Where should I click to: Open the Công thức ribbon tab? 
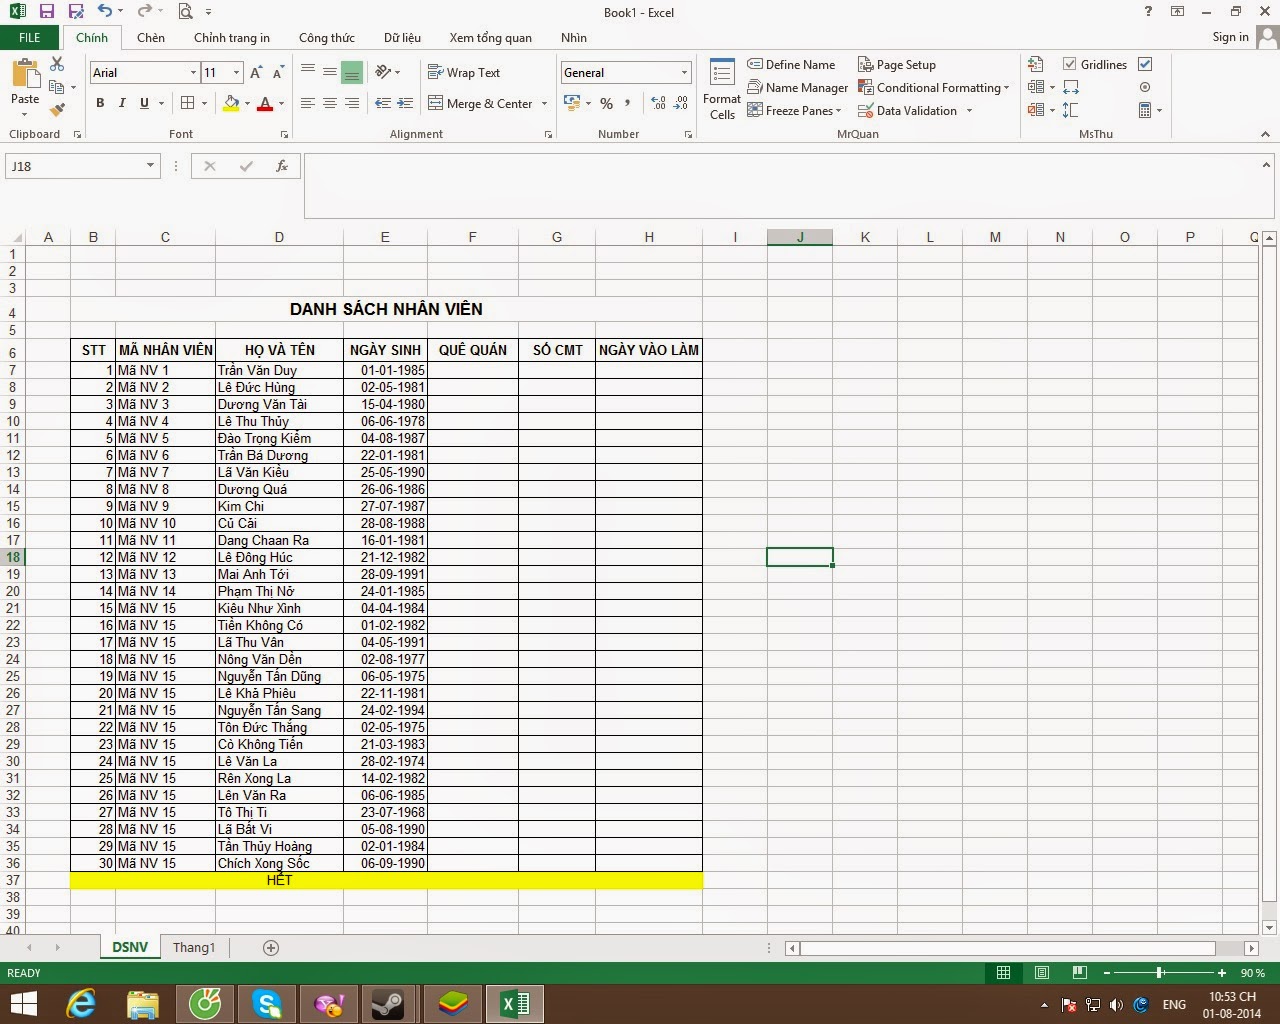[326, 37]
